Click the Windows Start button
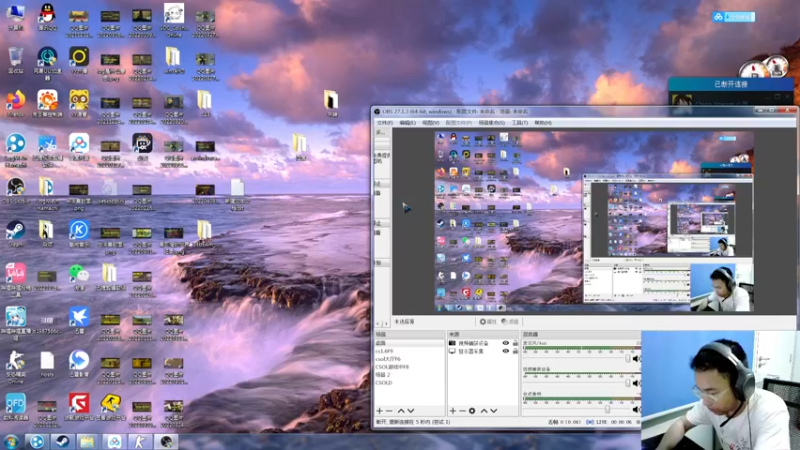The width and height of the screenshot is (800, 450). [x=11, y=441]
